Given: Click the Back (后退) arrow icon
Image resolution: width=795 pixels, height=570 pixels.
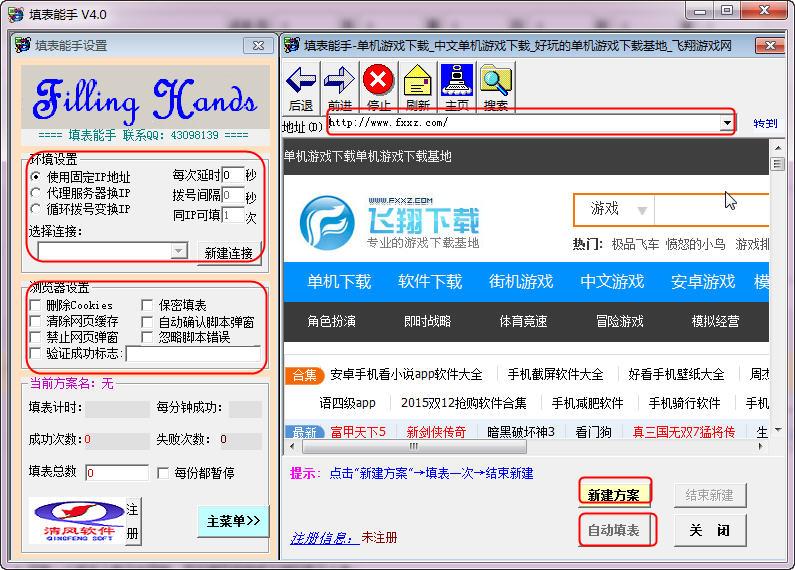Looking at the screenshot, I should [x=301, y=81].
